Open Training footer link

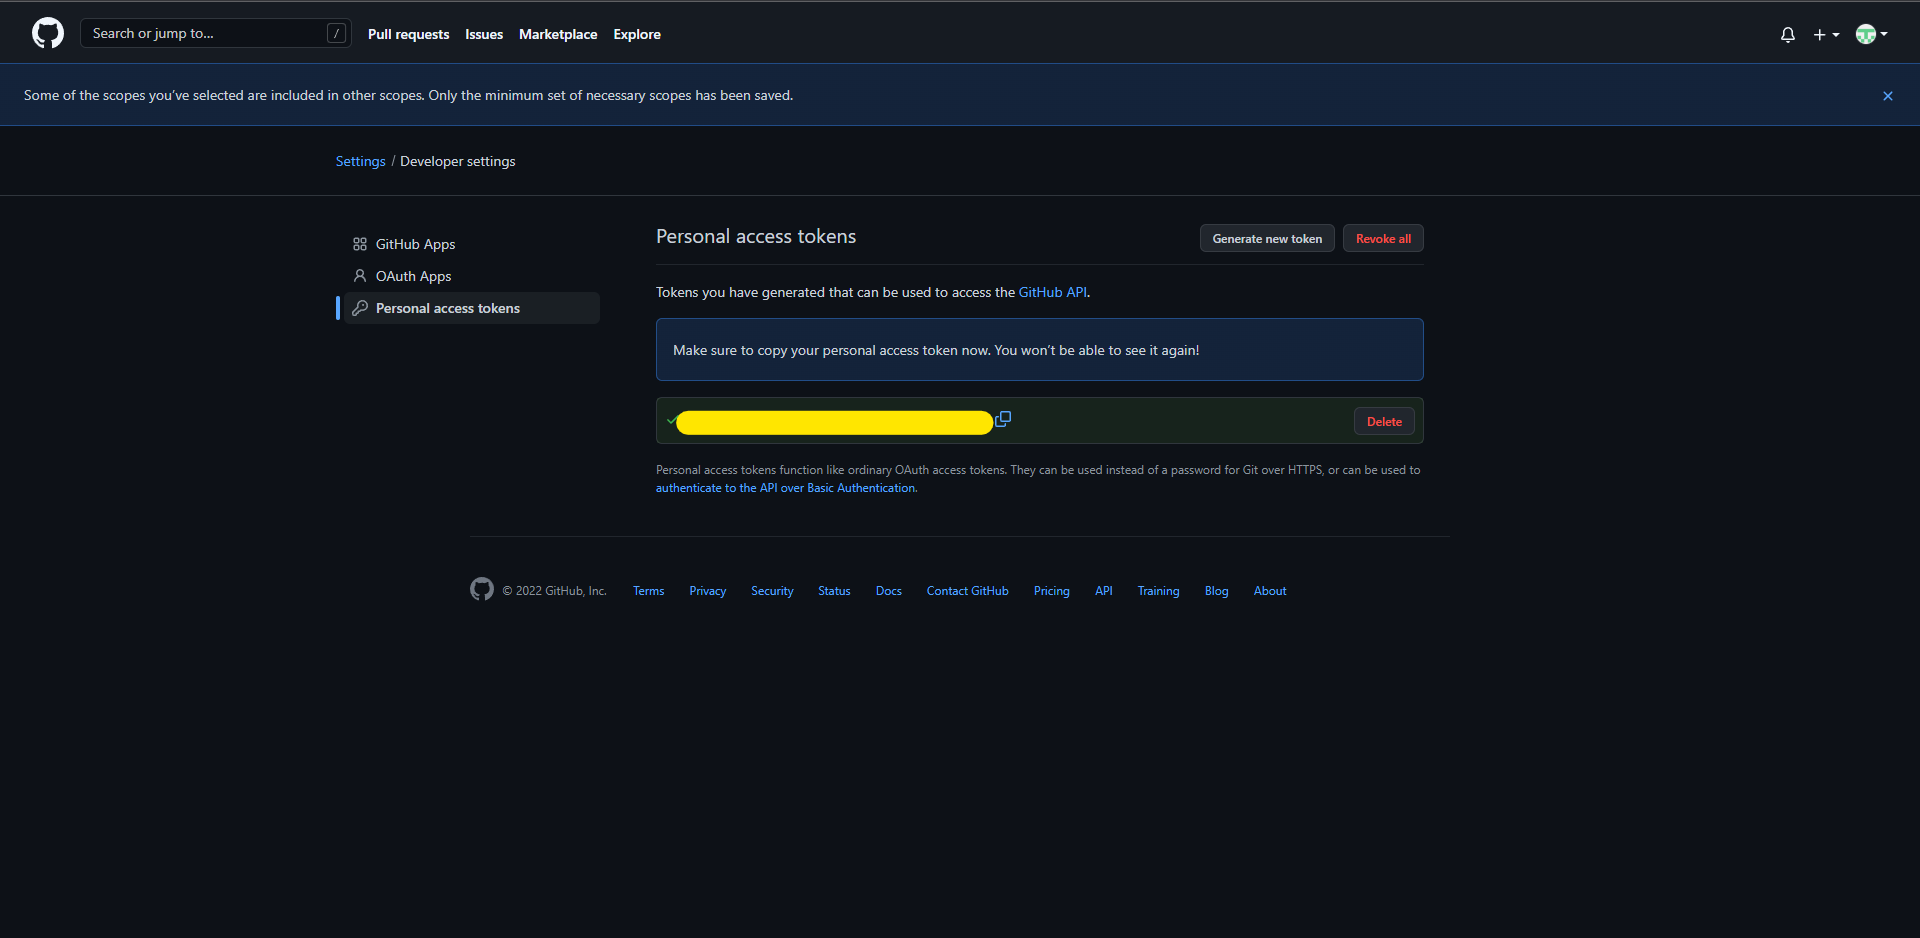tap(1158, 591)
